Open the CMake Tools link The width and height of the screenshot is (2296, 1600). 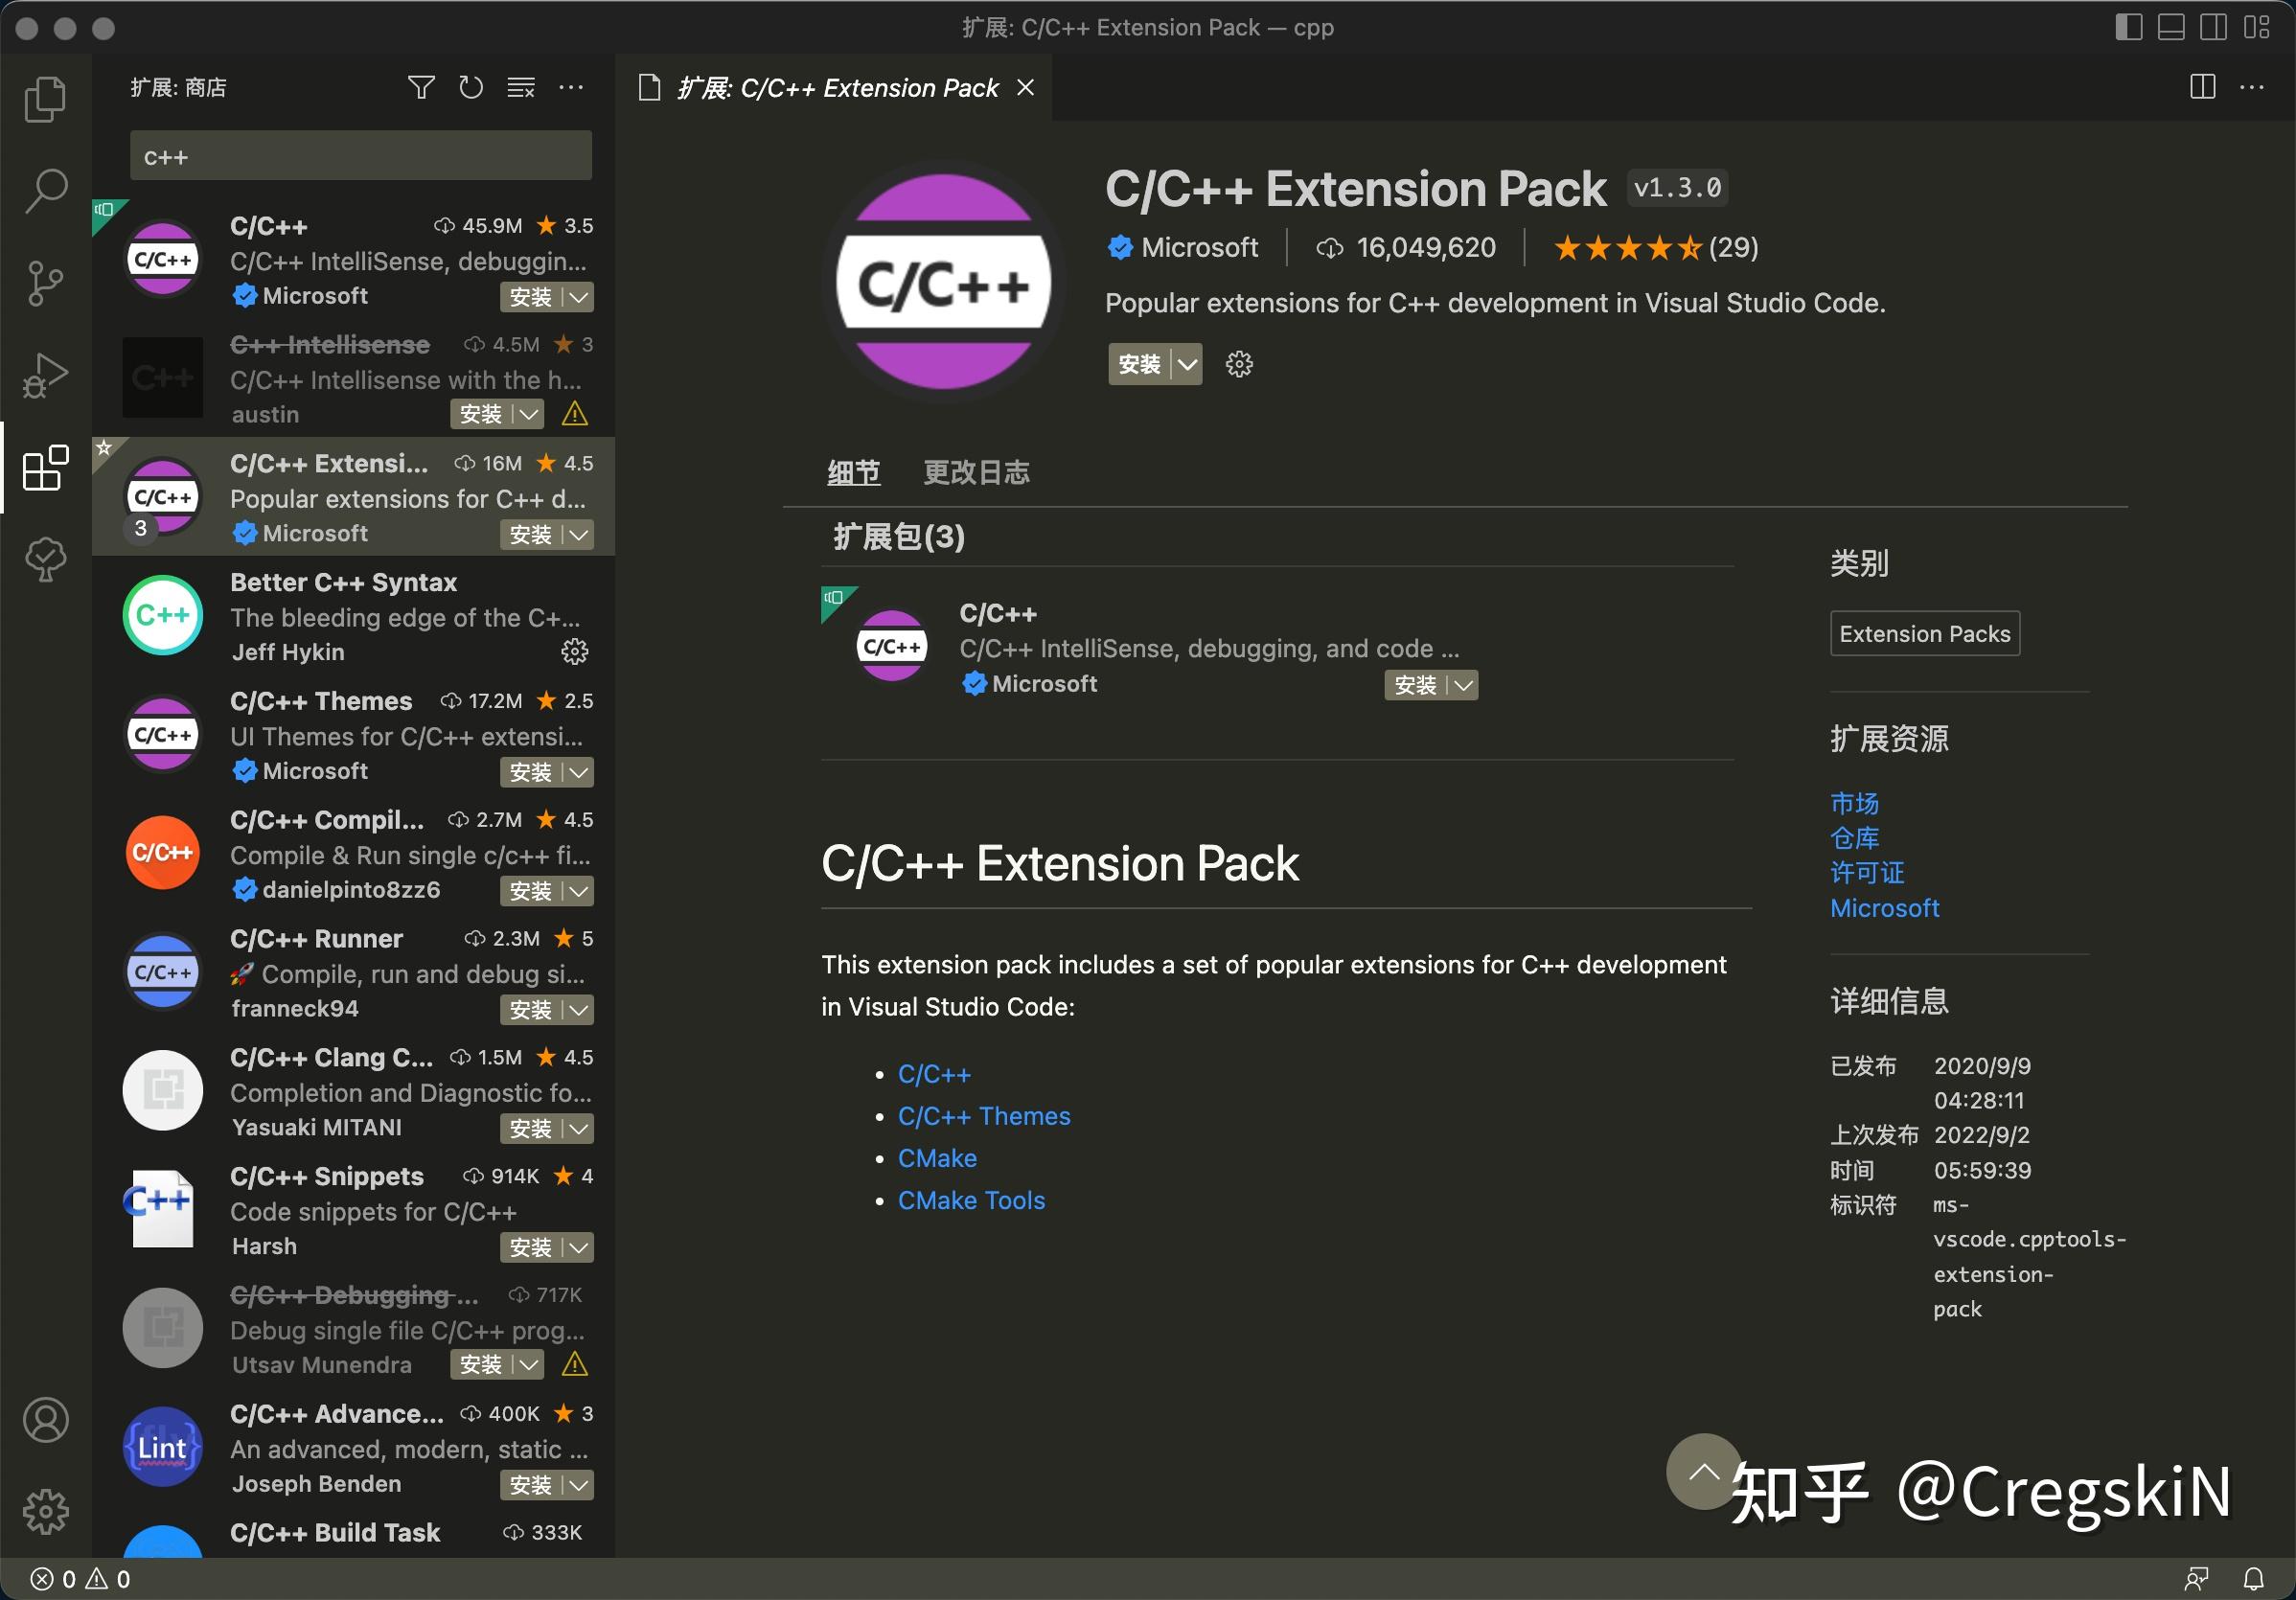tap(971, 1200)
